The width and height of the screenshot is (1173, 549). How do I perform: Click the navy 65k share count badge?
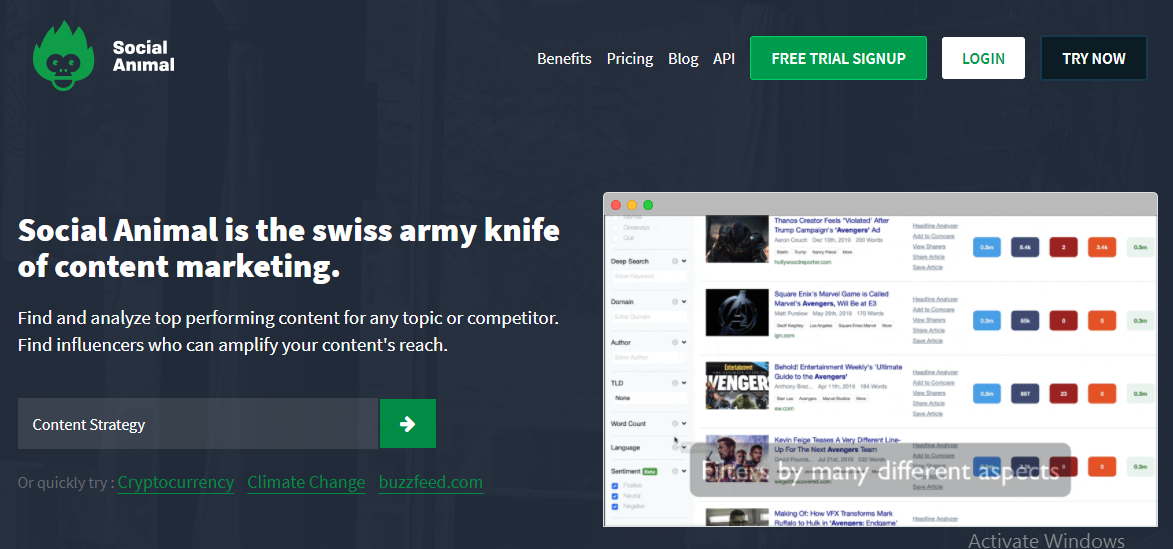1025,320
